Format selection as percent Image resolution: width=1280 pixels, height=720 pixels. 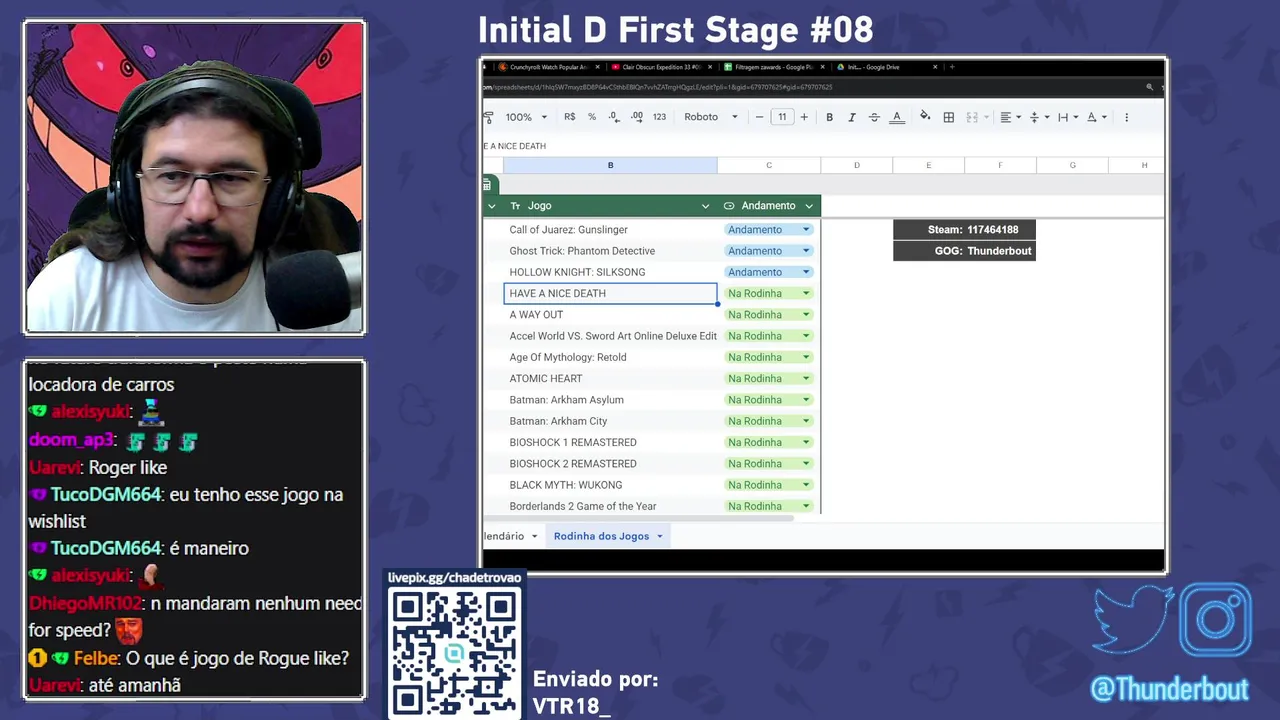[x=592, y=117]
